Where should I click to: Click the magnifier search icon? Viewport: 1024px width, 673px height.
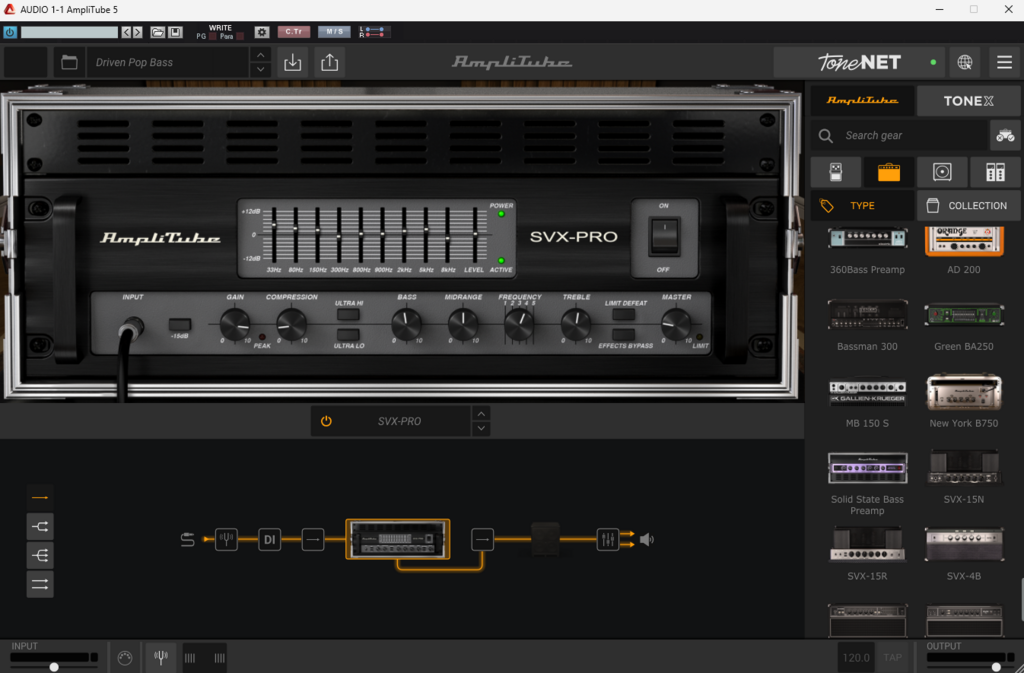(825, 136)
